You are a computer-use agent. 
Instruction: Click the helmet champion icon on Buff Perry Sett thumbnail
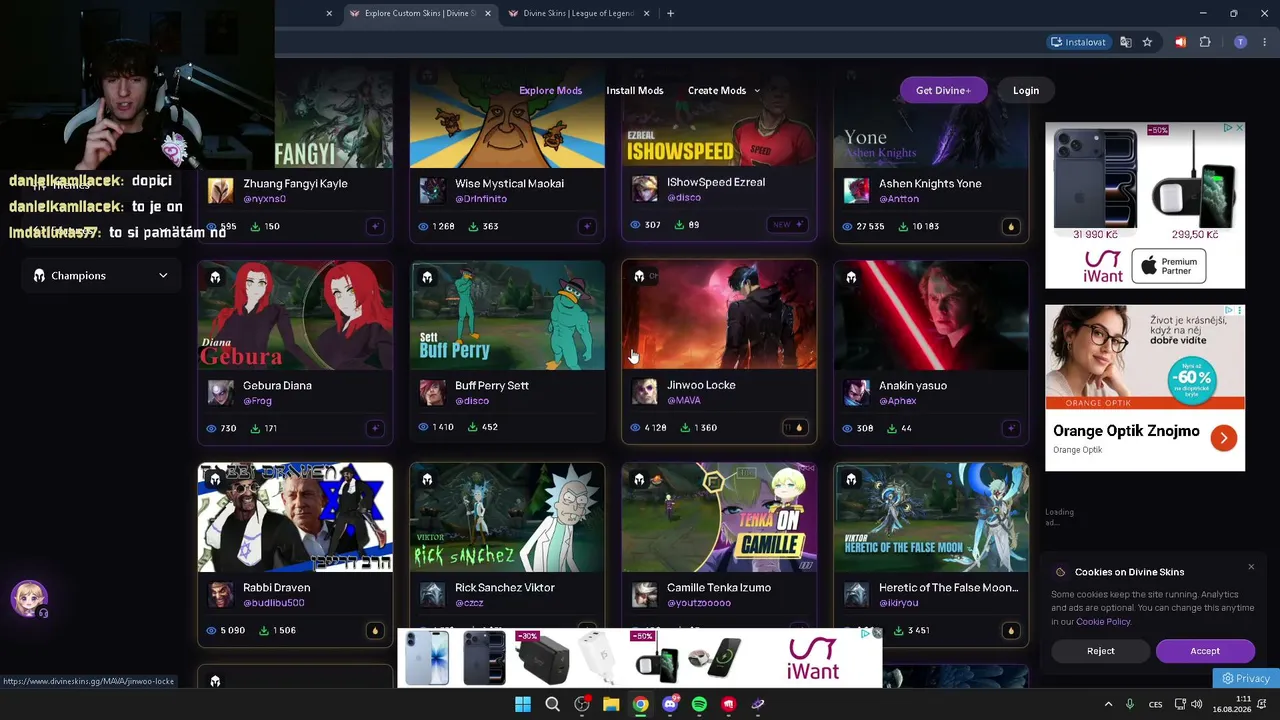coord(427,277)
